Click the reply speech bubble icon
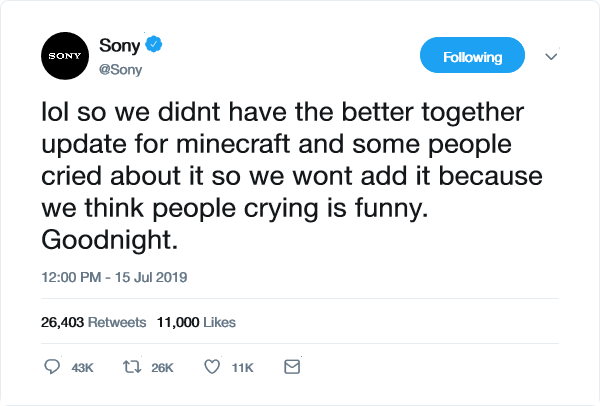 click(52, 367)
